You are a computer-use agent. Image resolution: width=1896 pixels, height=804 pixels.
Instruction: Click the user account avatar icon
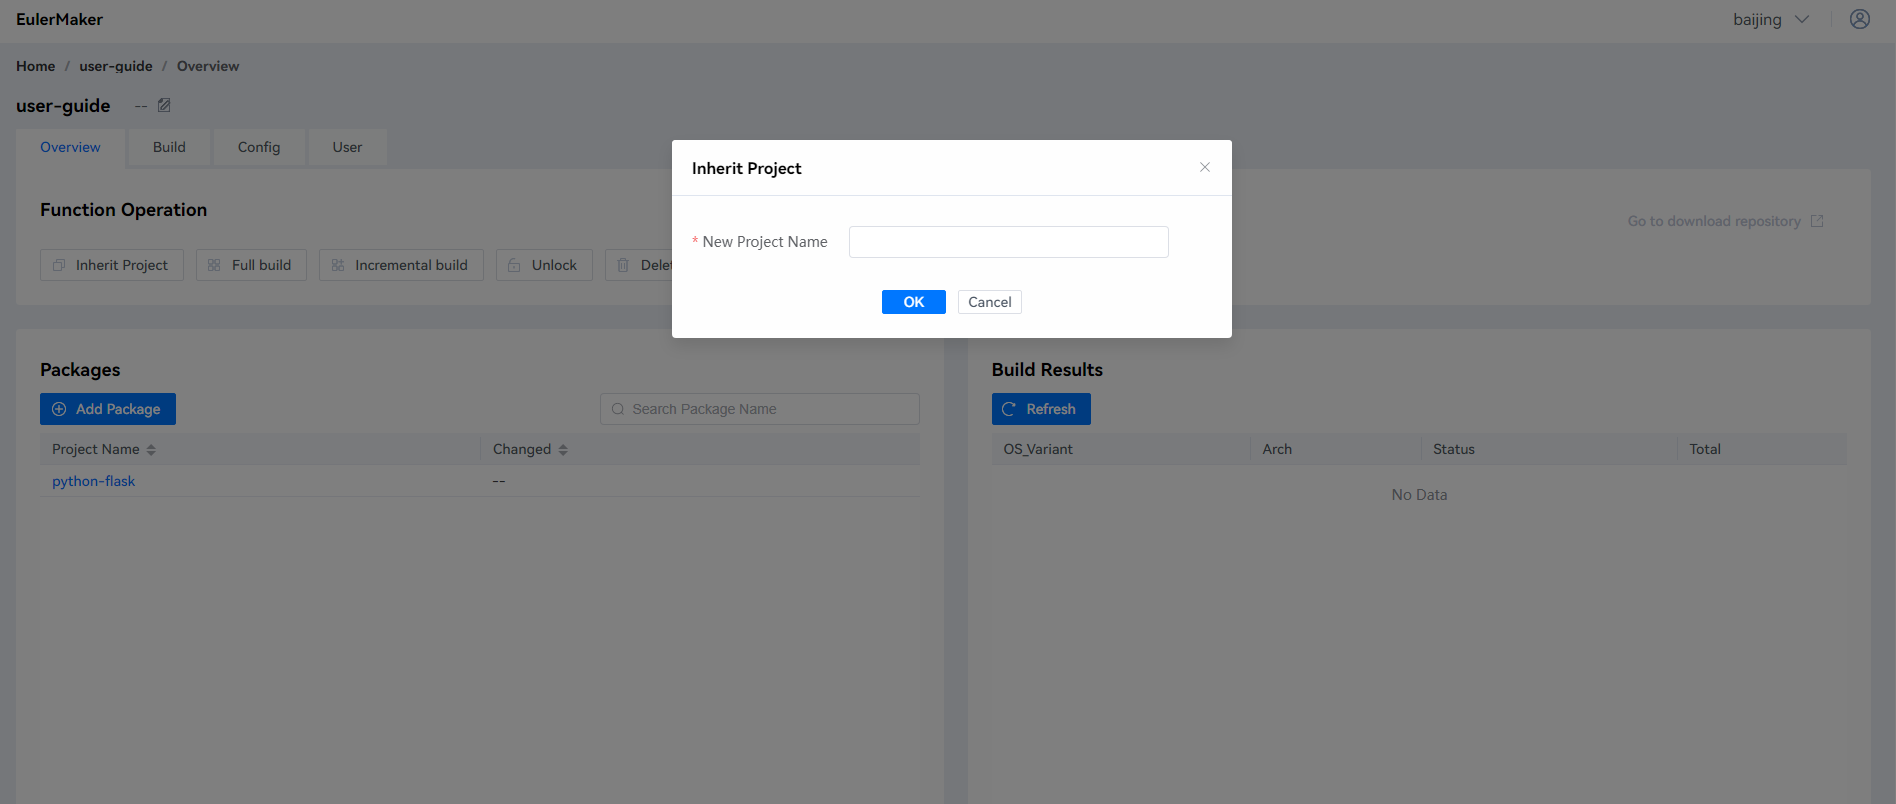(1859, 19)
